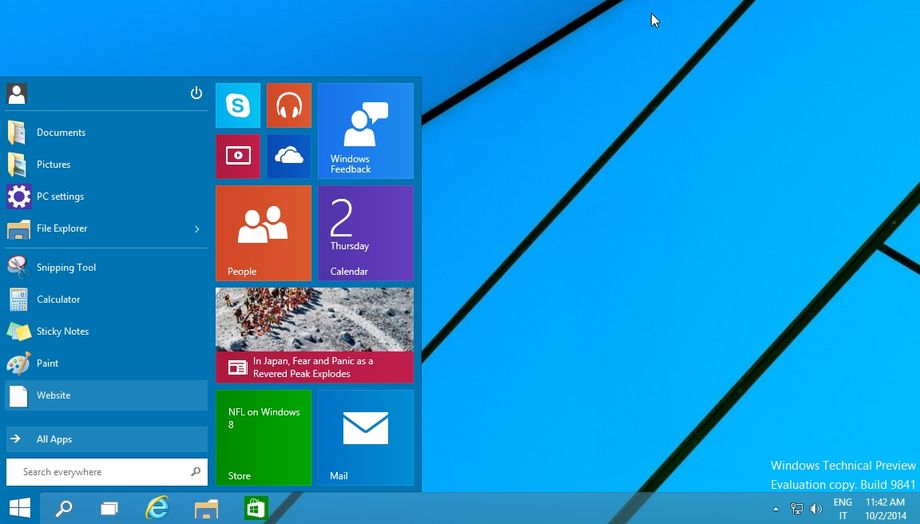920x524 pixels.
Task: Open Internet Explorer from the taskbar
Action: (x=157, y=508)
